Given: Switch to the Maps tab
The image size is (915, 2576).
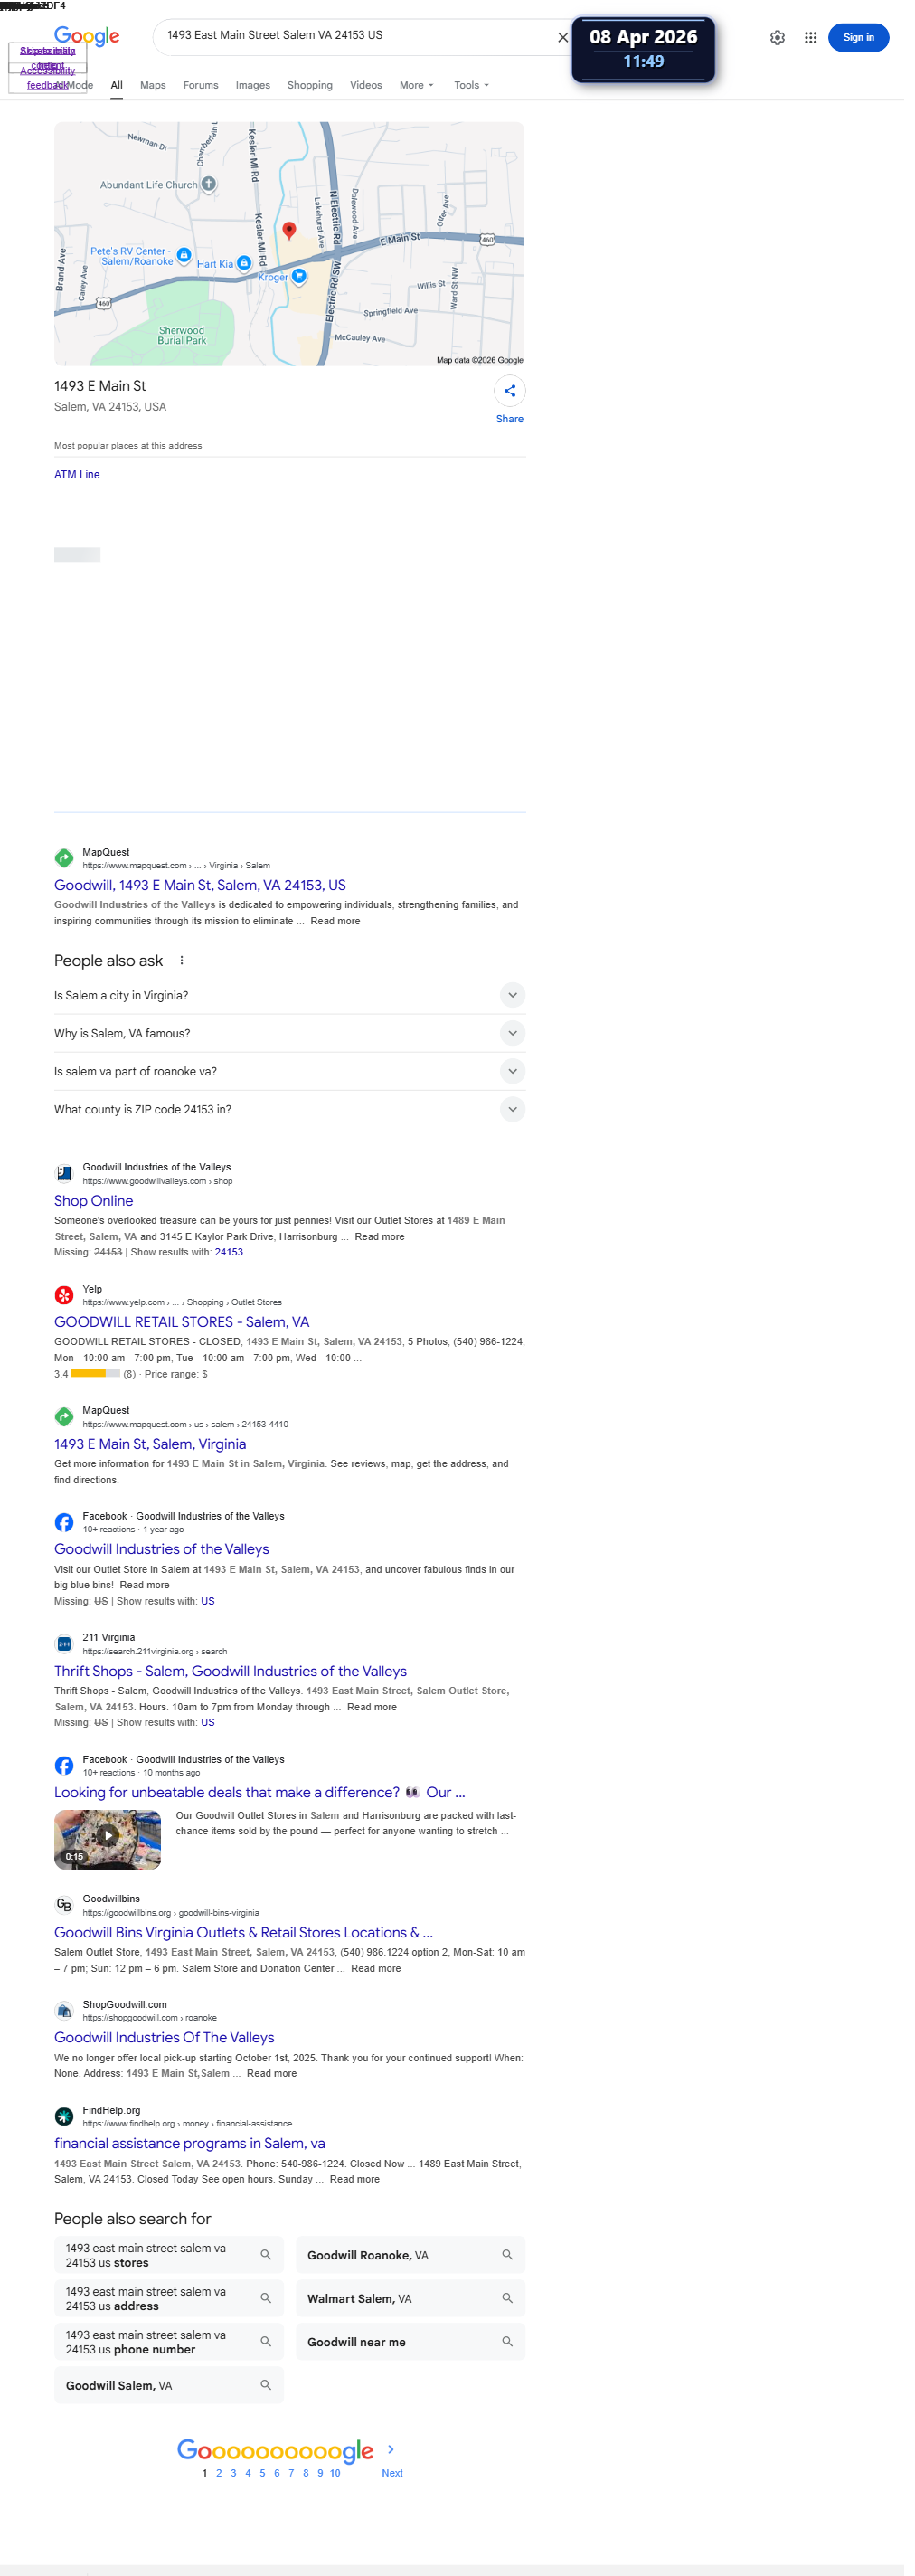Looking at the screenshot, I should point(155,86).
